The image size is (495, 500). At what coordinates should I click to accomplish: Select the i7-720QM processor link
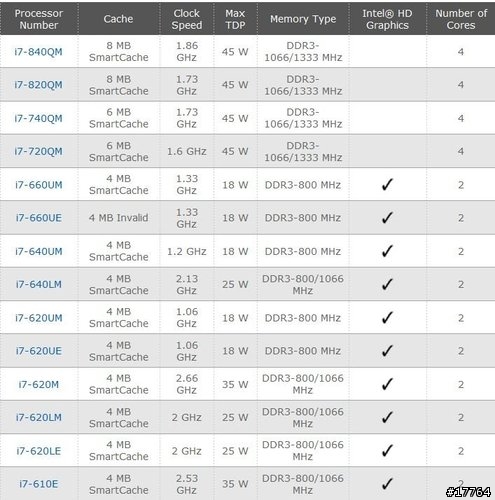(x=38, y=151)
